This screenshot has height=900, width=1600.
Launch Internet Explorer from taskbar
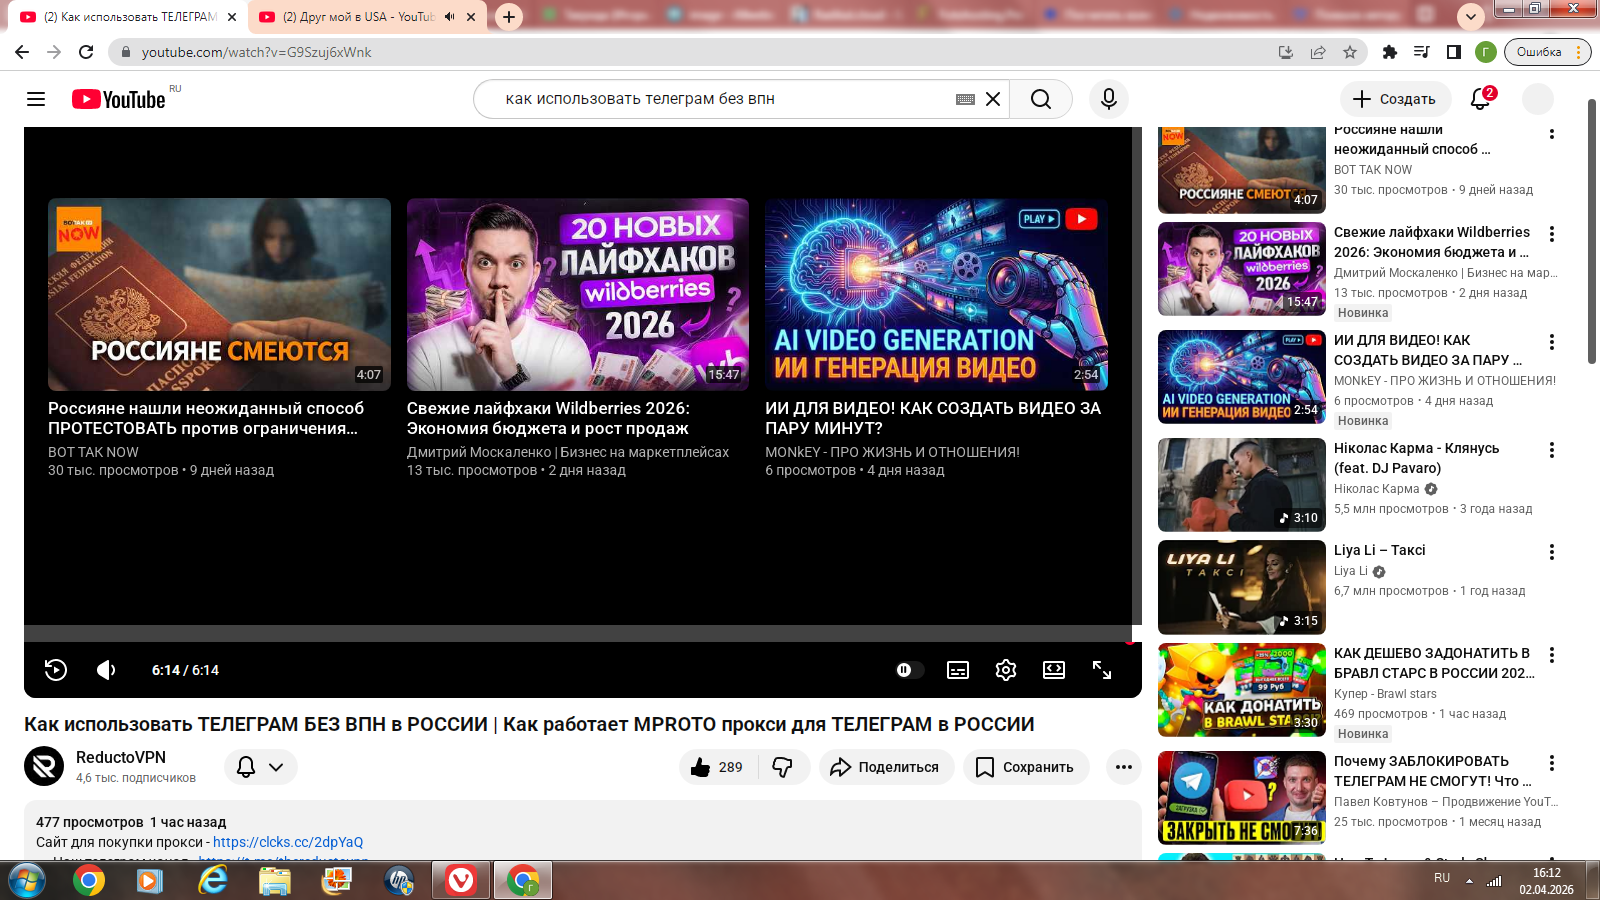point(212,881)
